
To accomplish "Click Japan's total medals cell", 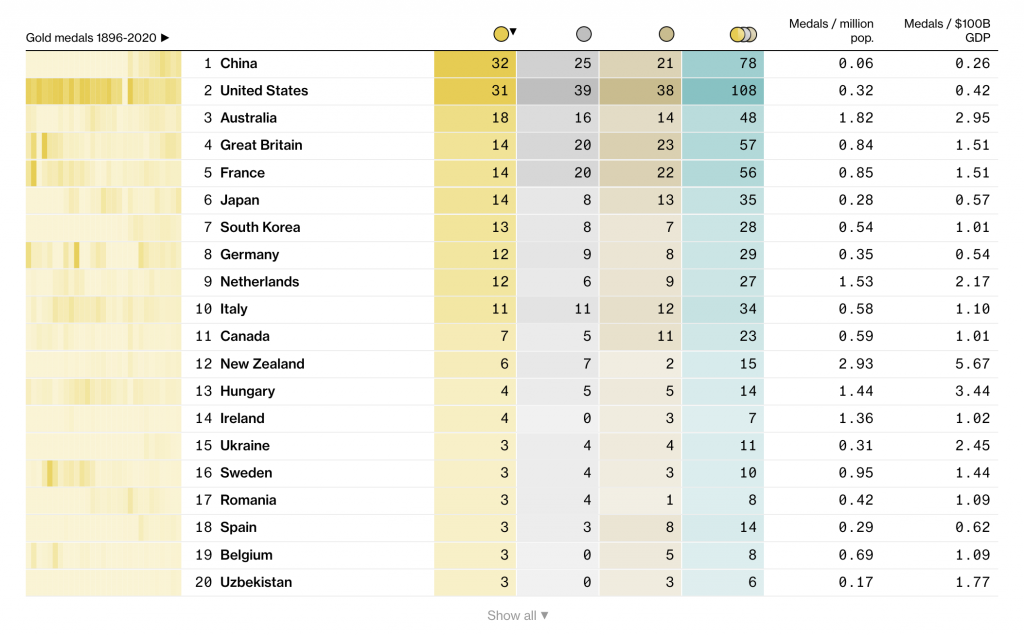I will [722, 199].
